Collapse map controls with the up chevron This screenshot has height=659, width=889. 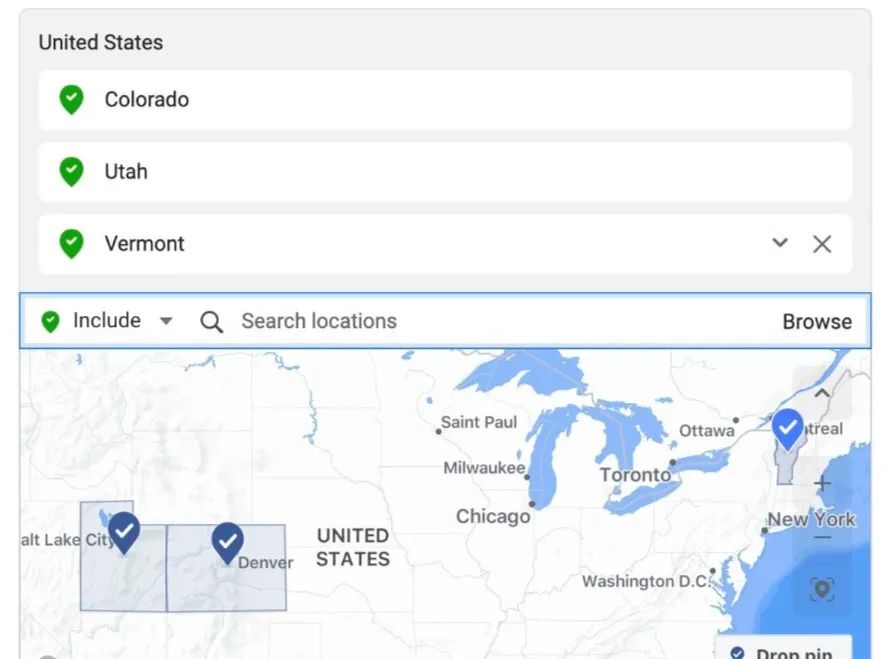click(x=822, y=392)
